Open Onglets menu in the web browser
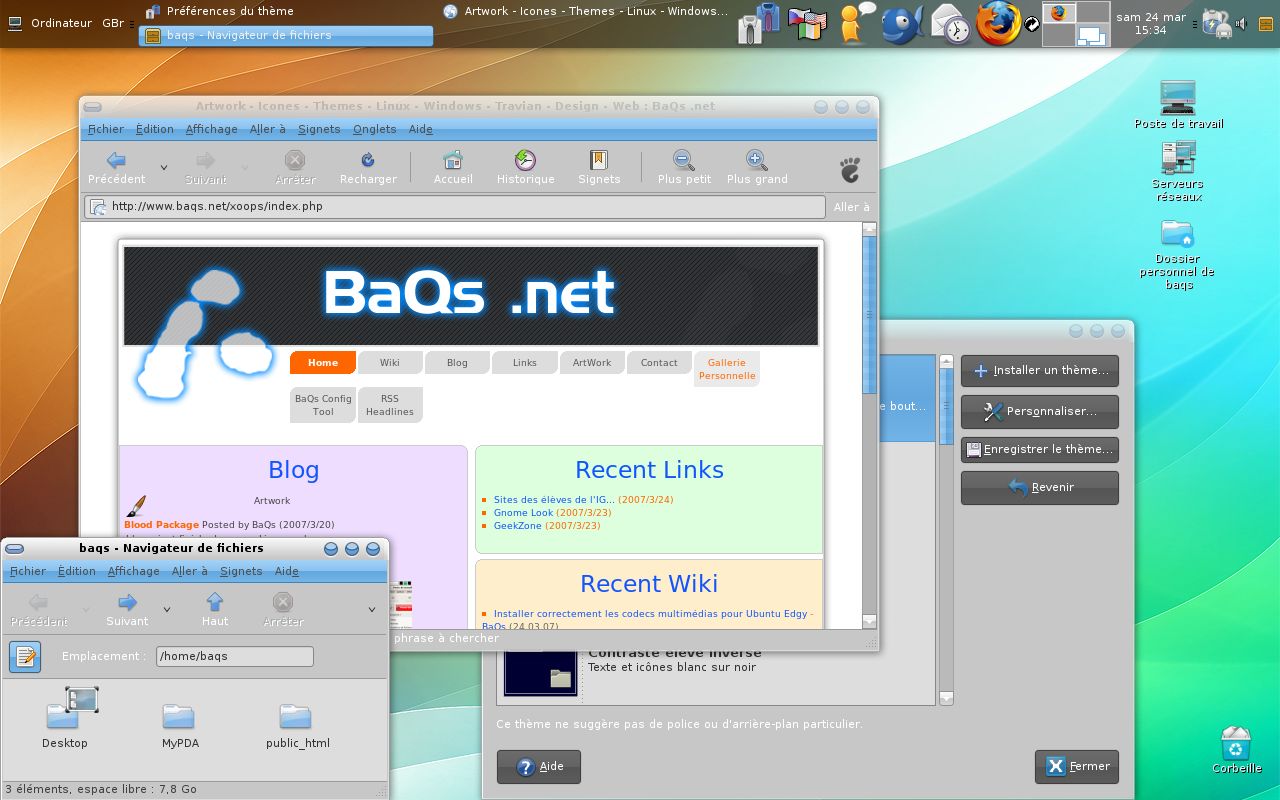The image size is (1280, 800). coord(375,129)
